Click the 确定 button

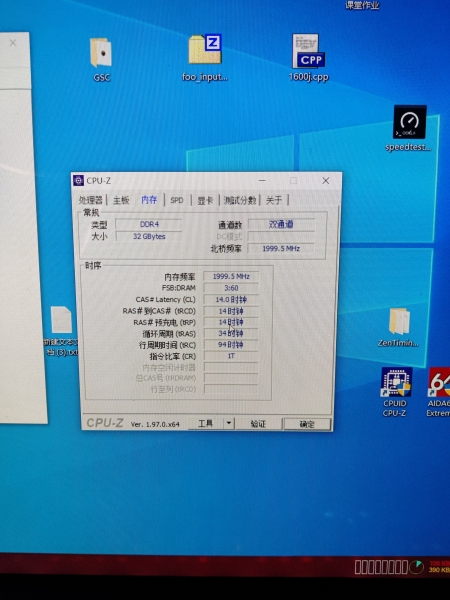coord(307,424)
